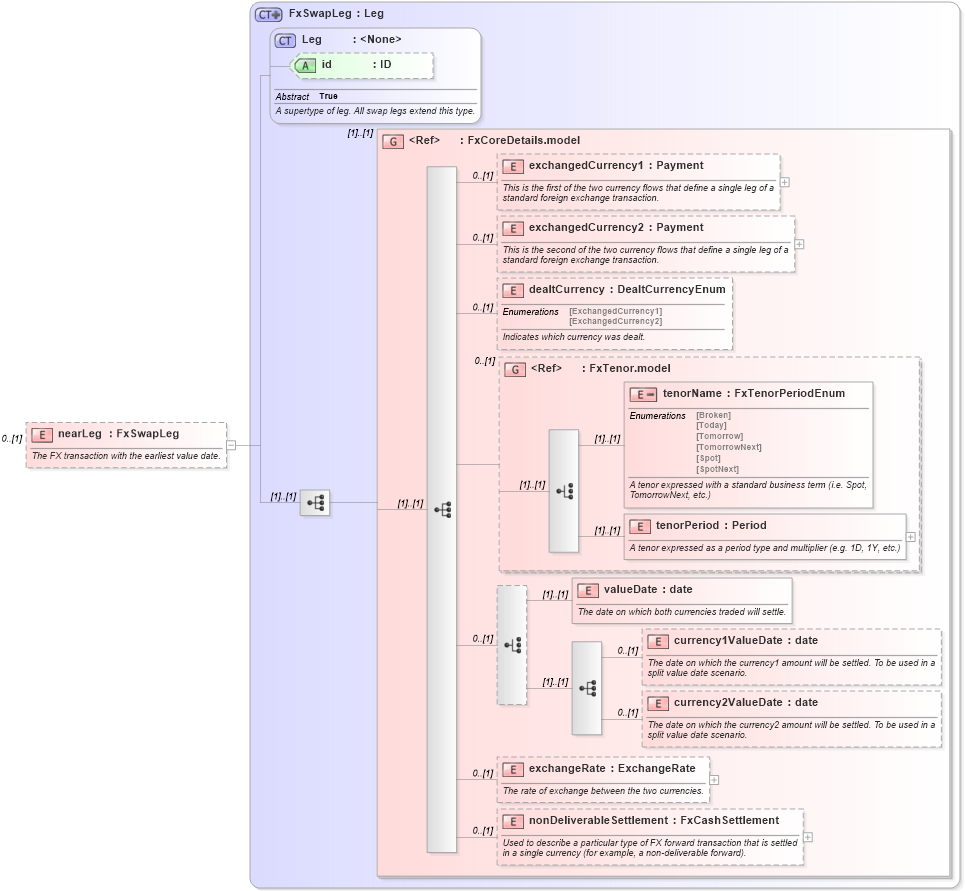Click the currency1/currency2 value date sequence compositor
Viewport: 965px width, 891px height.
click(587, 688)
